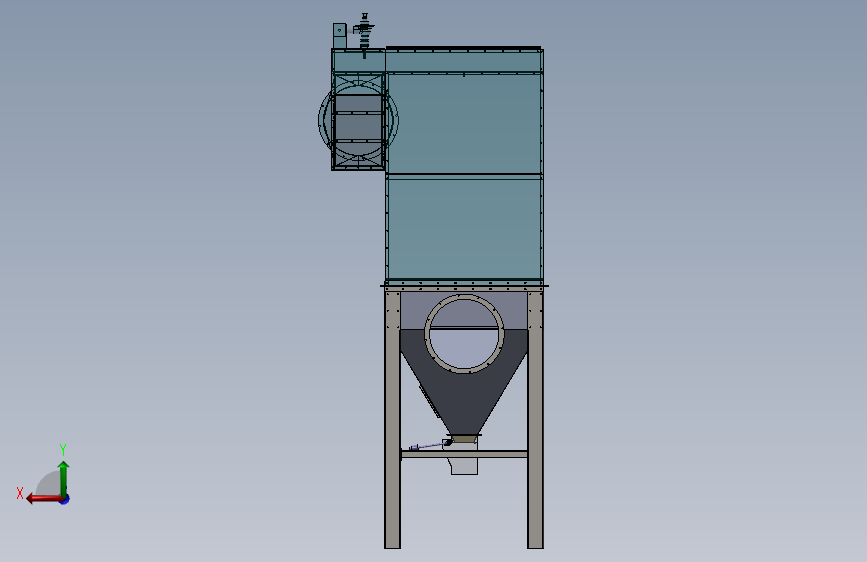Click the blue Z axis dot on the triad

tap(65, 499)
